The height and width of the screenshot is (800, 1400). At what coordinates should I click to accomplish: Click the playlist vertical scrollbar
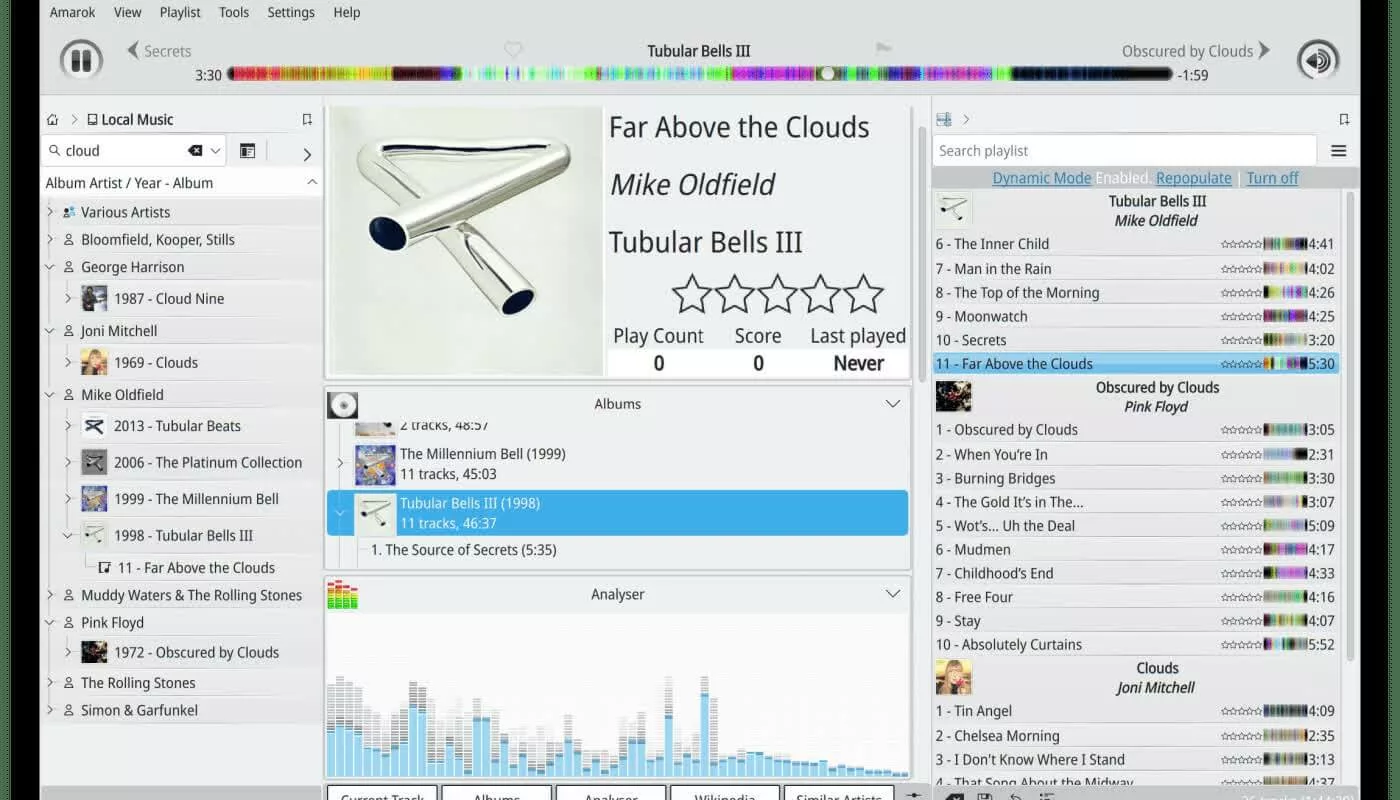(1349, 425)
